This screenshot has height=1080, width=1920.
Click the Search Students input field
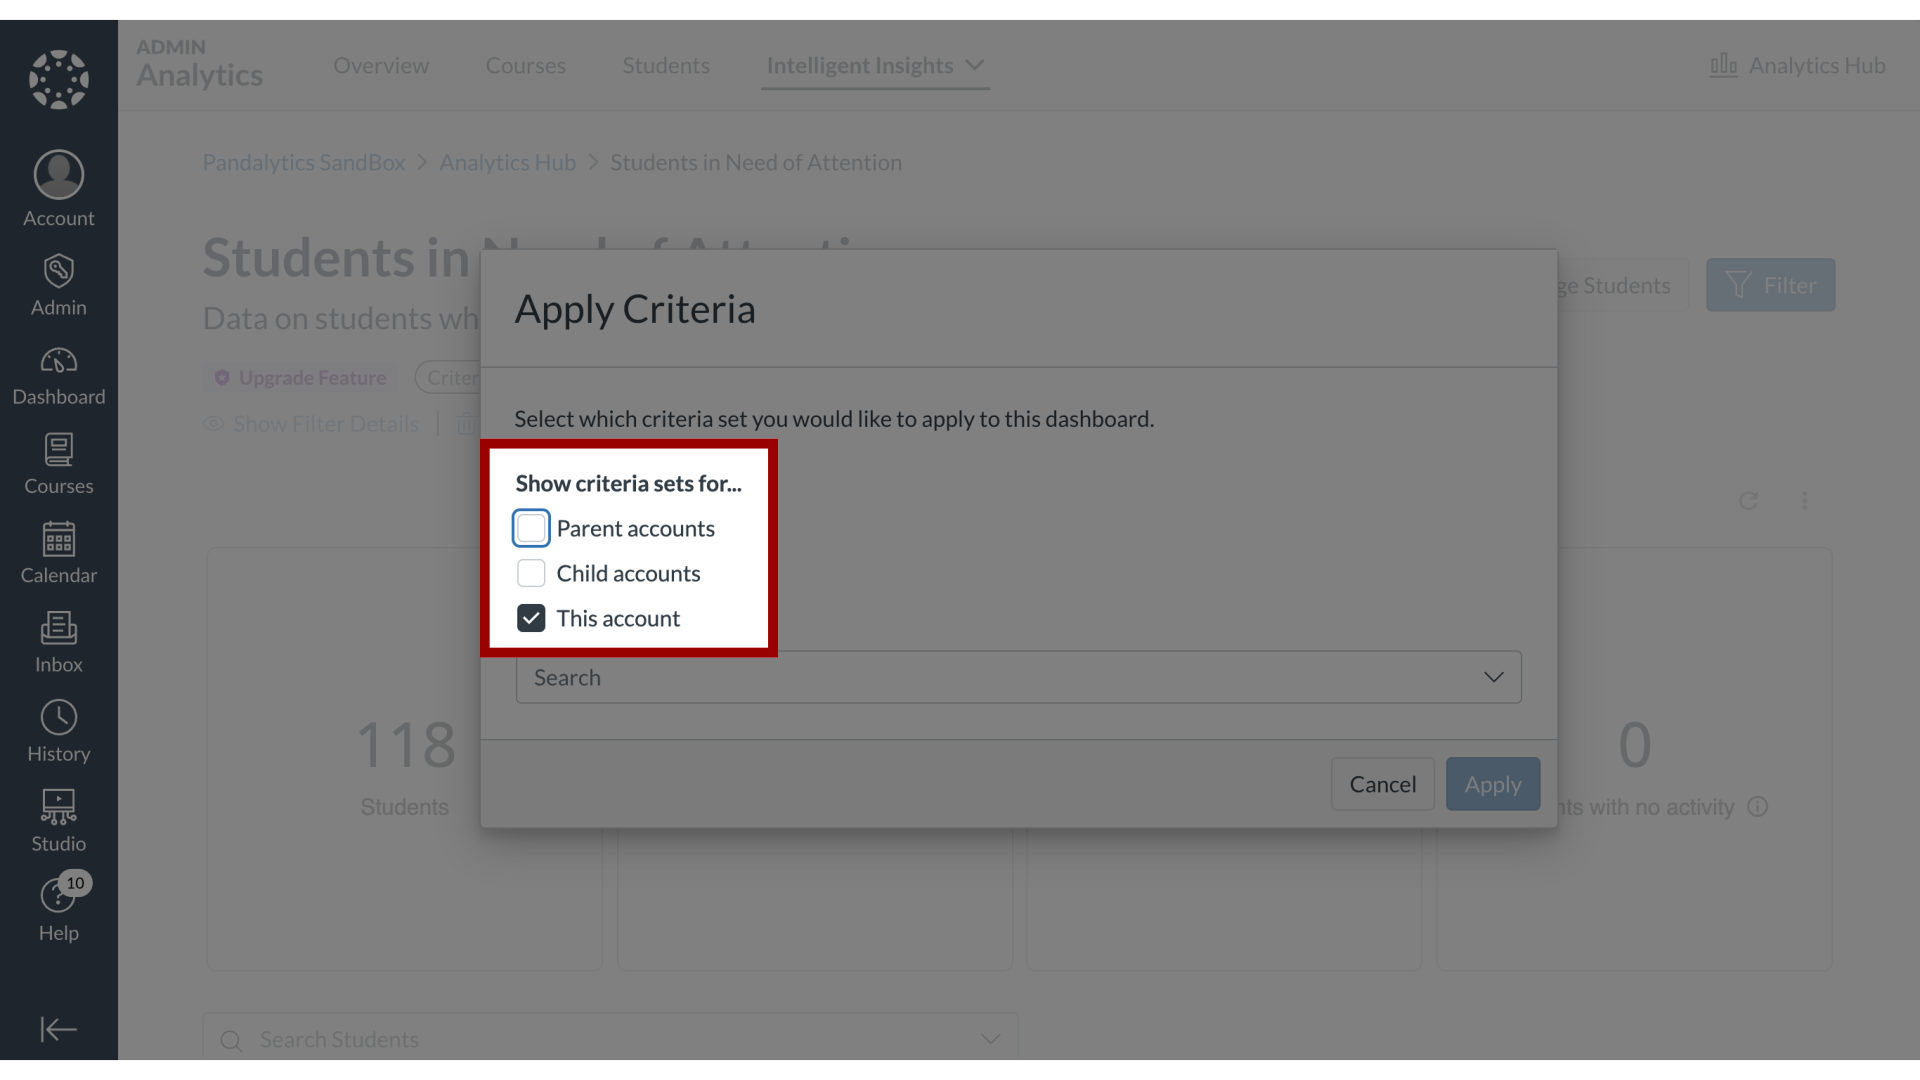tap(609, 1039)
